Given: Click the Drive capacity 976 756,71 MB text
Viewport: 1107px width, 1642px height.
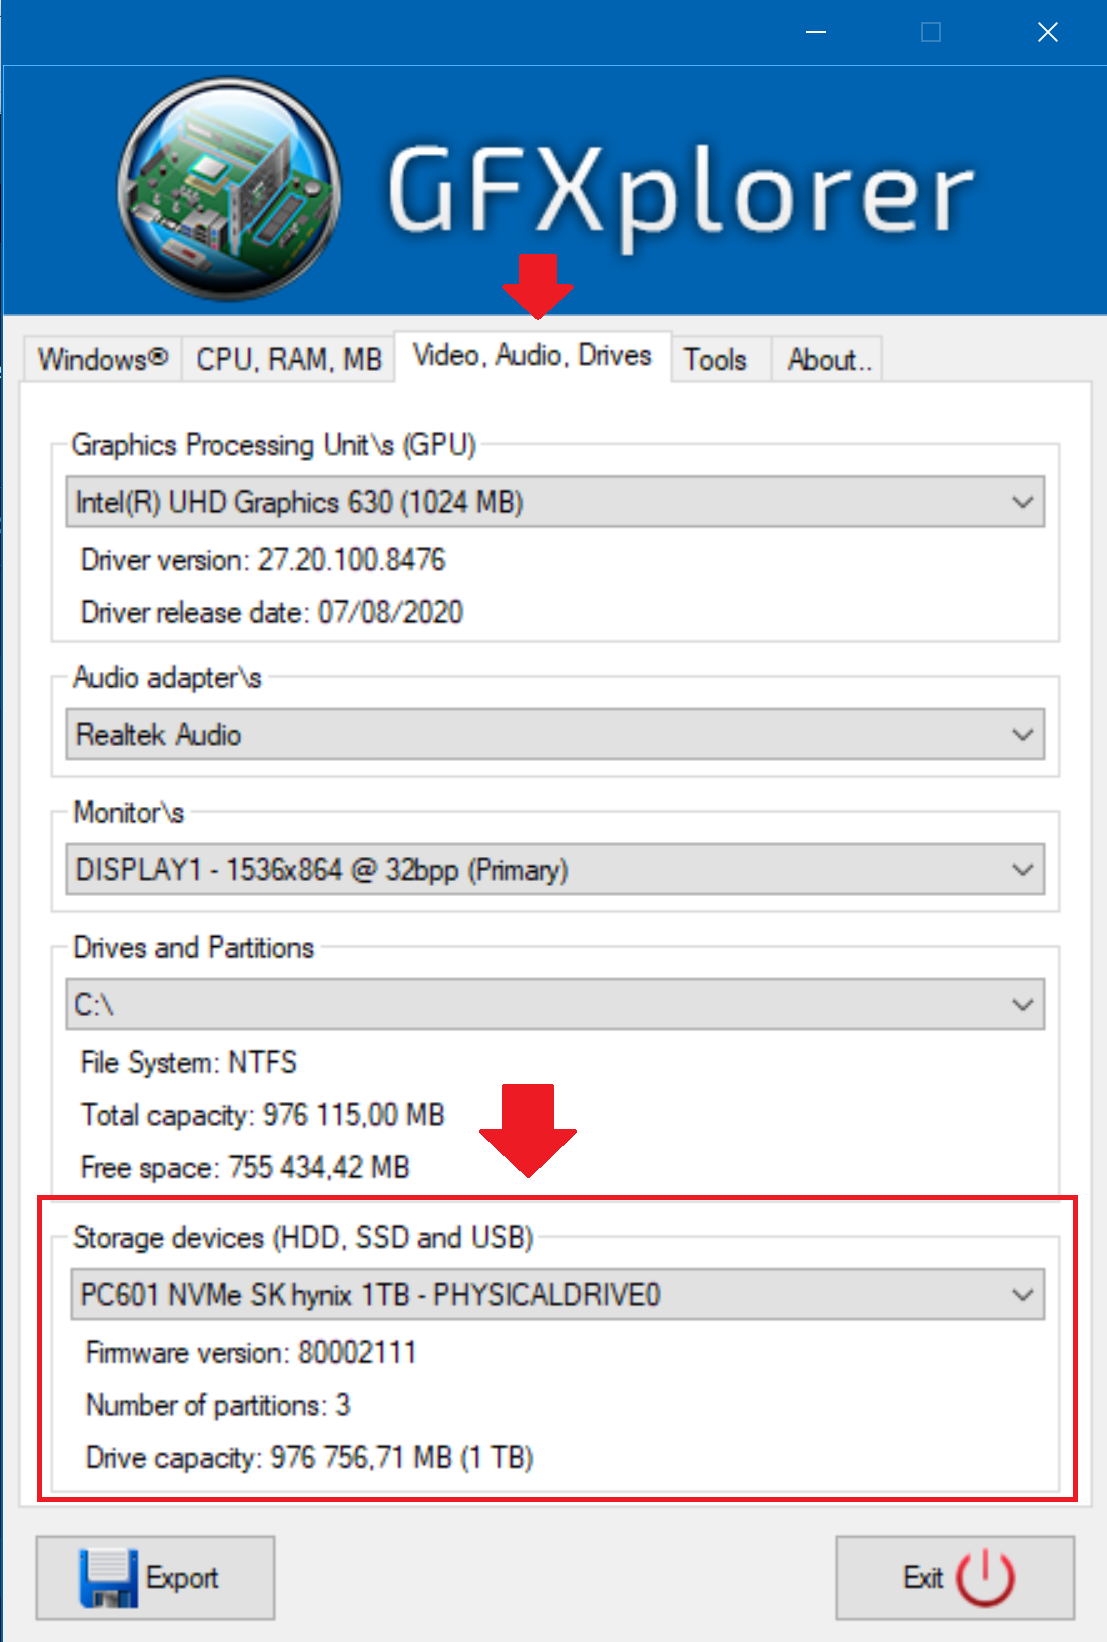Looking at the screenshot, I should pos(310,1458).
